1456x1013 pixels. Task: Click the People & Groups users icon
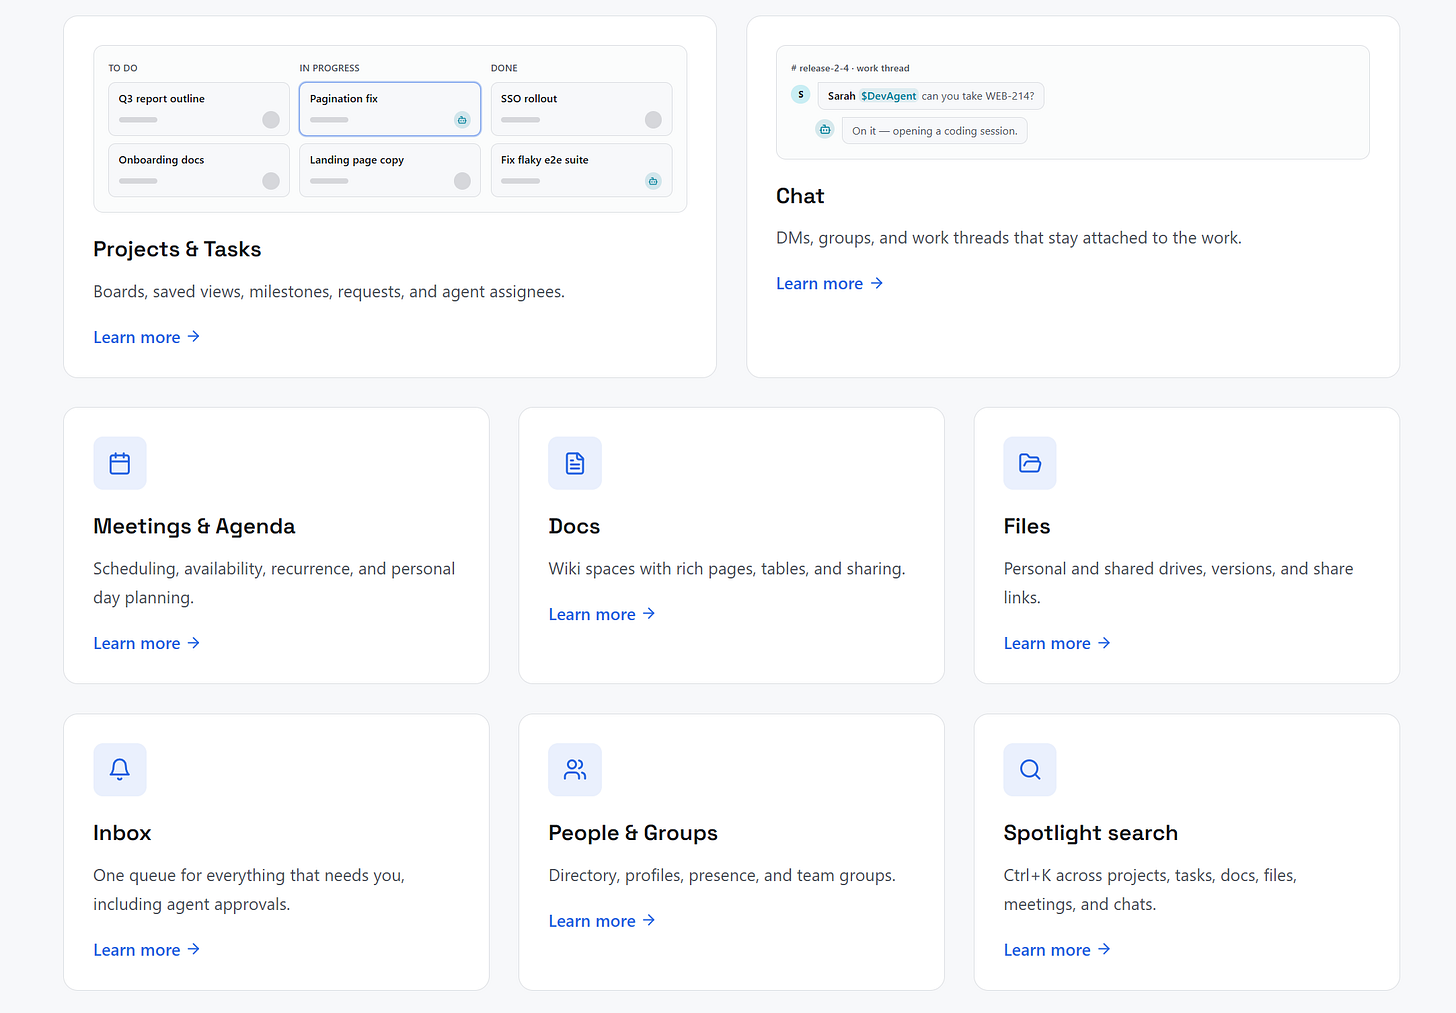[x=575, y=769]
